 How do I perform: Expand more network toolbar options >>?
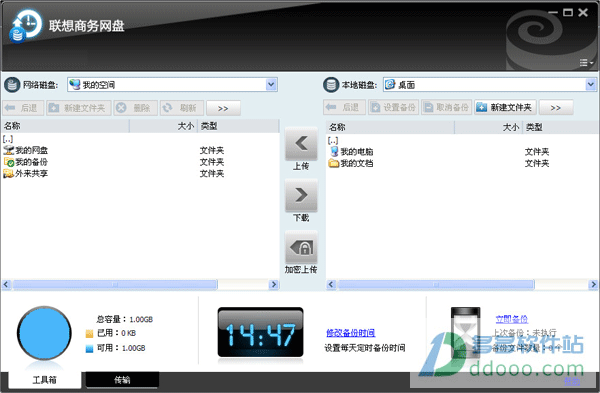pyautogui.click(x=223, y=108)
